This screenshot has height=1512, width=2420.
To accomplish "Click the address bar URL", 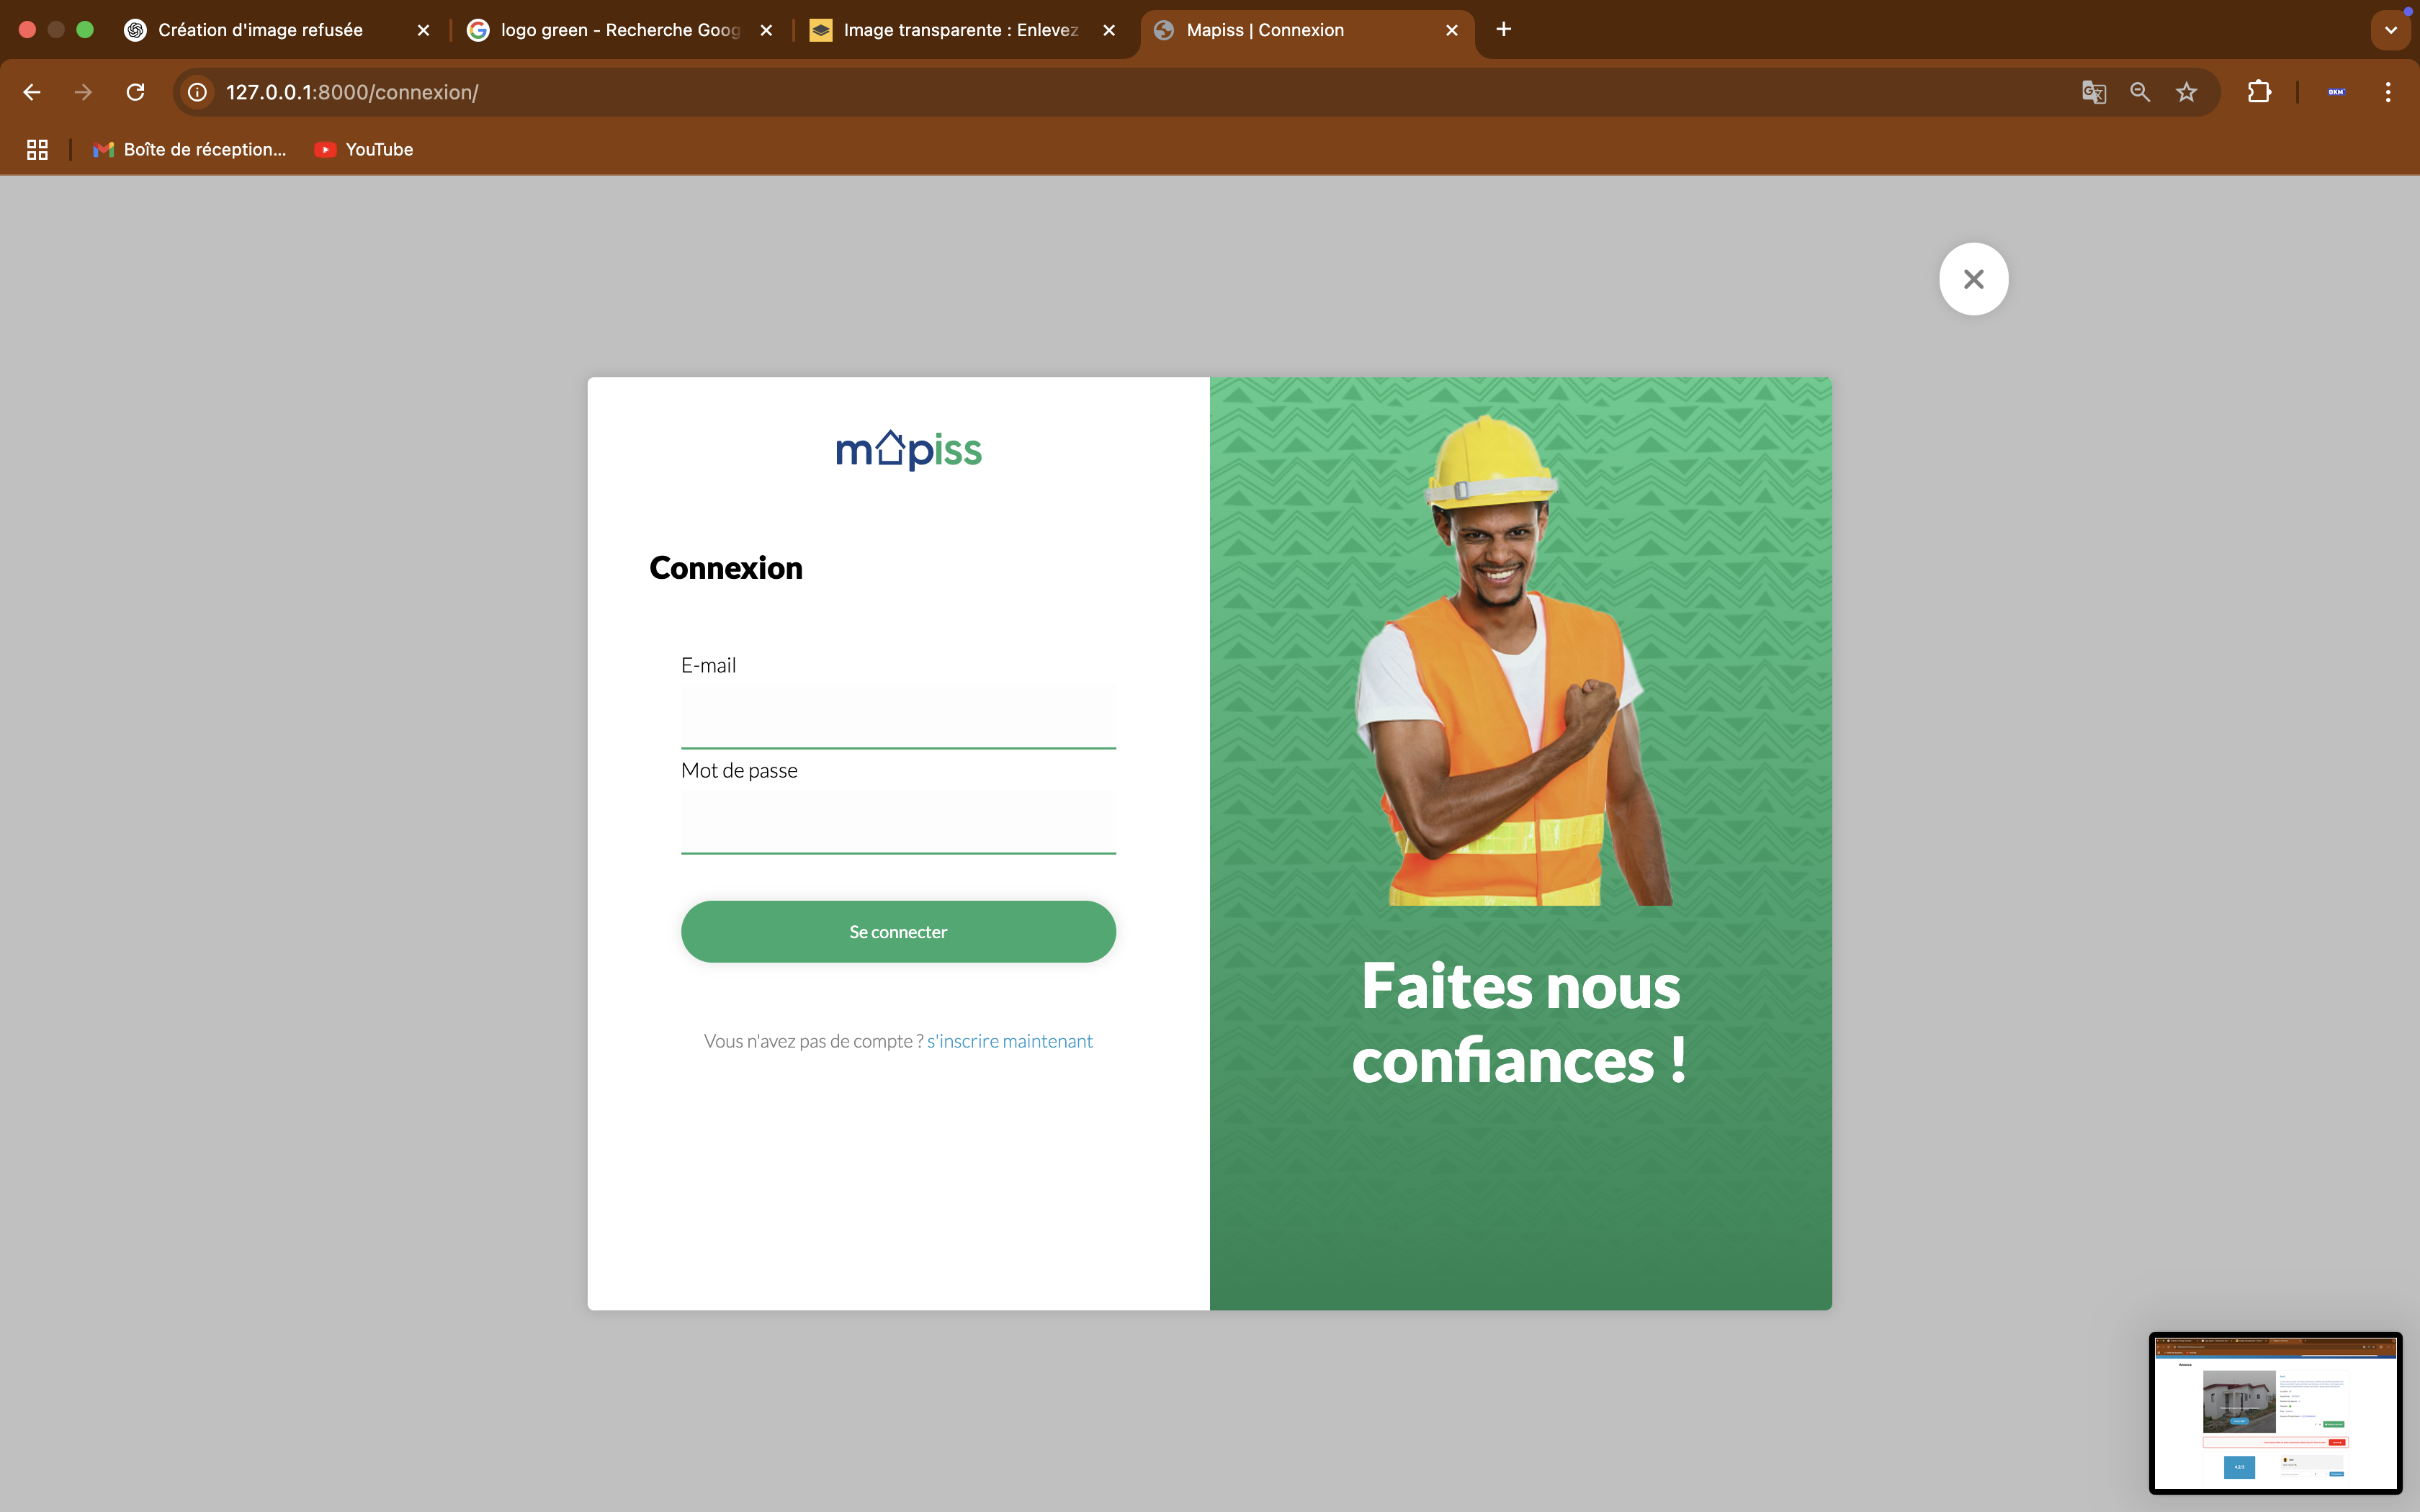I will pos(352,92).
